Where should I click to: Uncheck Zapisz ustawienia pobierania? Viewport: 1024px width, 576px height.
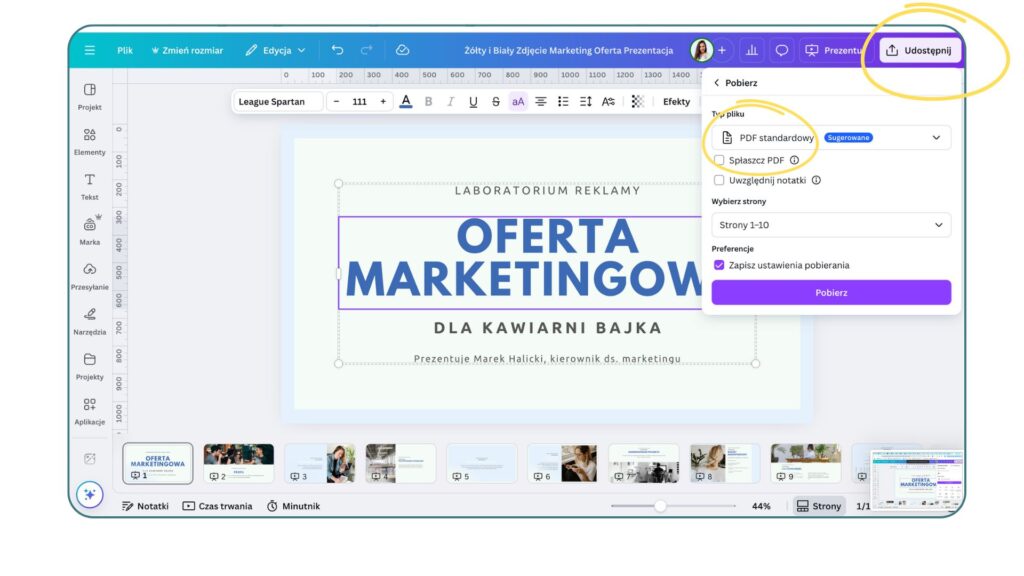pos(719,265)
